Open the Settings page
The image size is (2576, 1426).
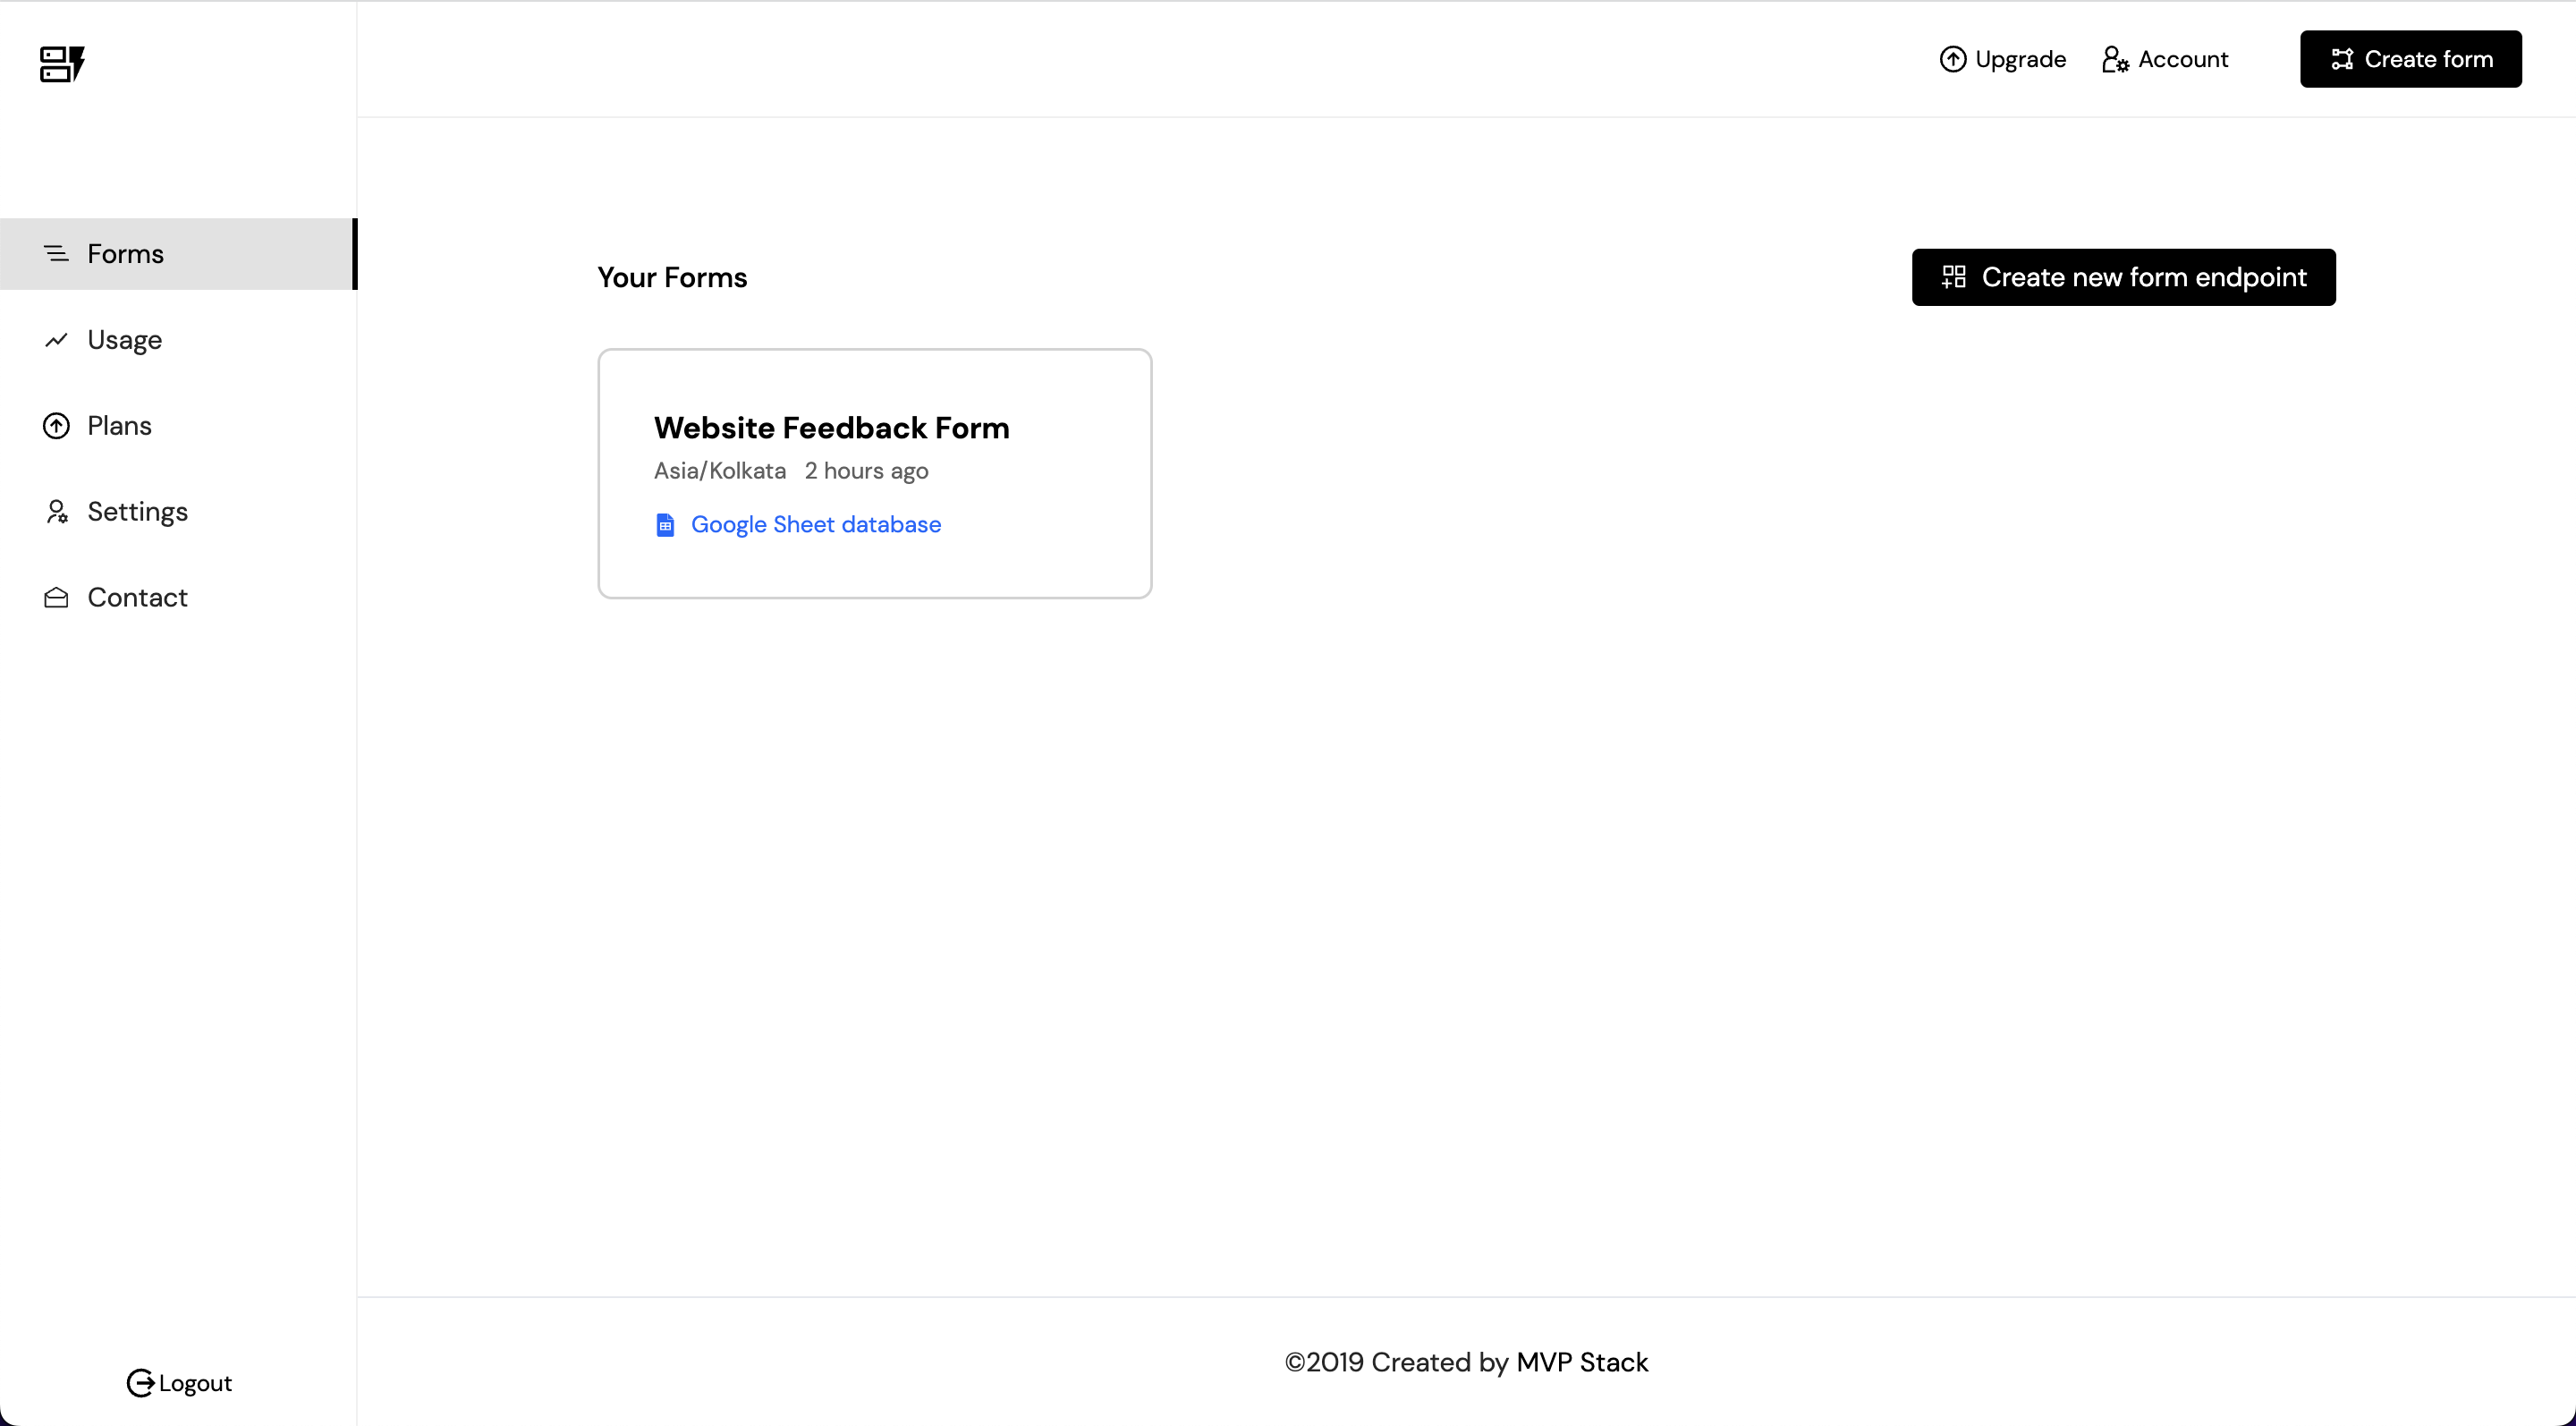click(x=138, y=511)
